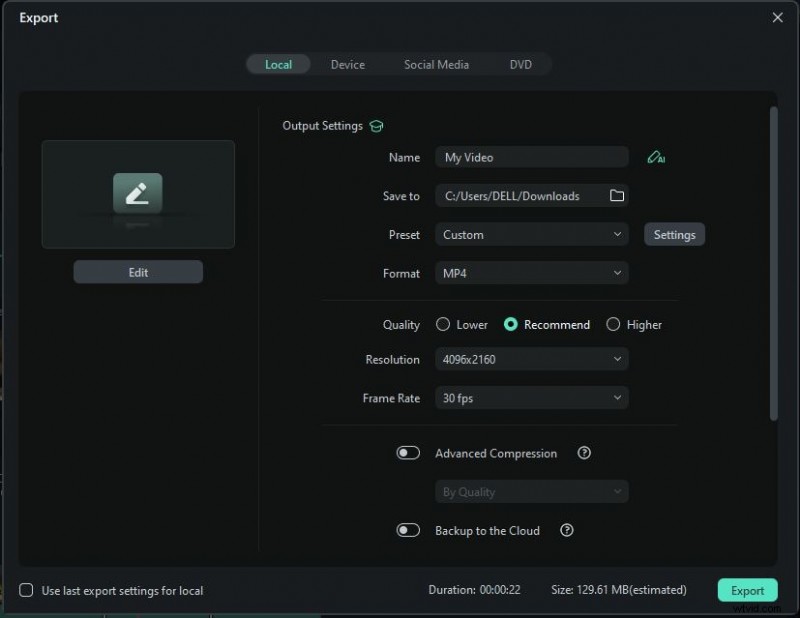Select the DVD tab
The image size is (800, 618).
click(521, 64)
